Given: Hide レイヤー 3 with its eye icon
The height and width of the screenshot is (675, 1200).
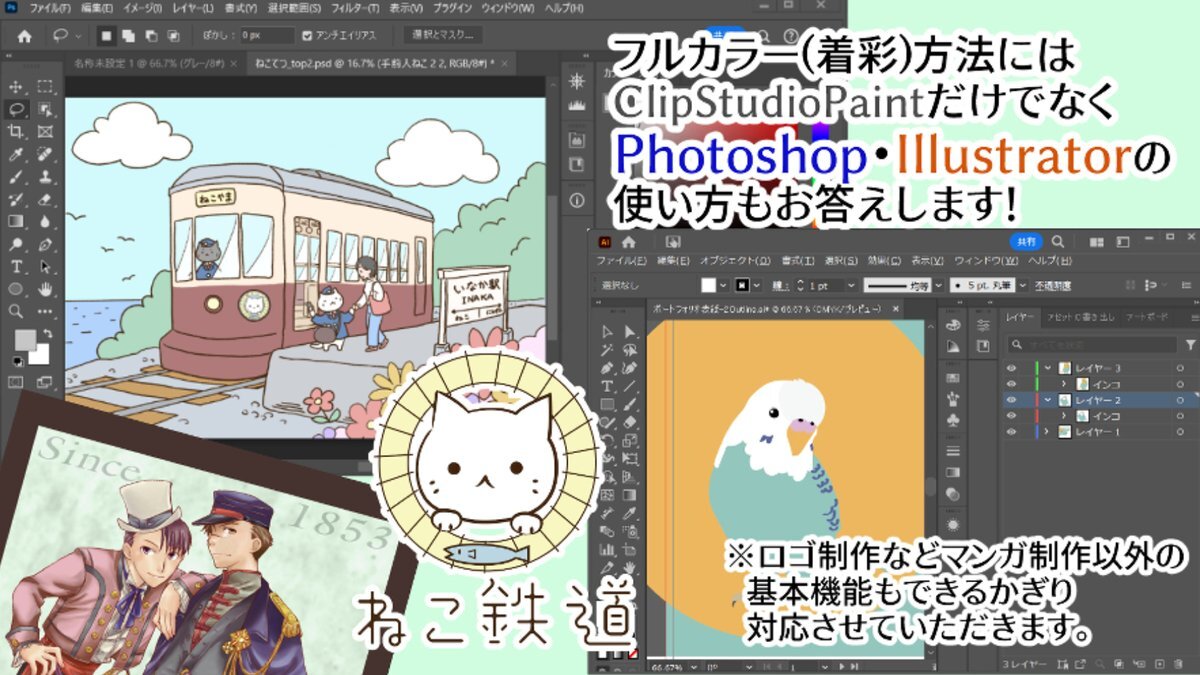Looking at the screenshot, I should (x=1011, y=368).
